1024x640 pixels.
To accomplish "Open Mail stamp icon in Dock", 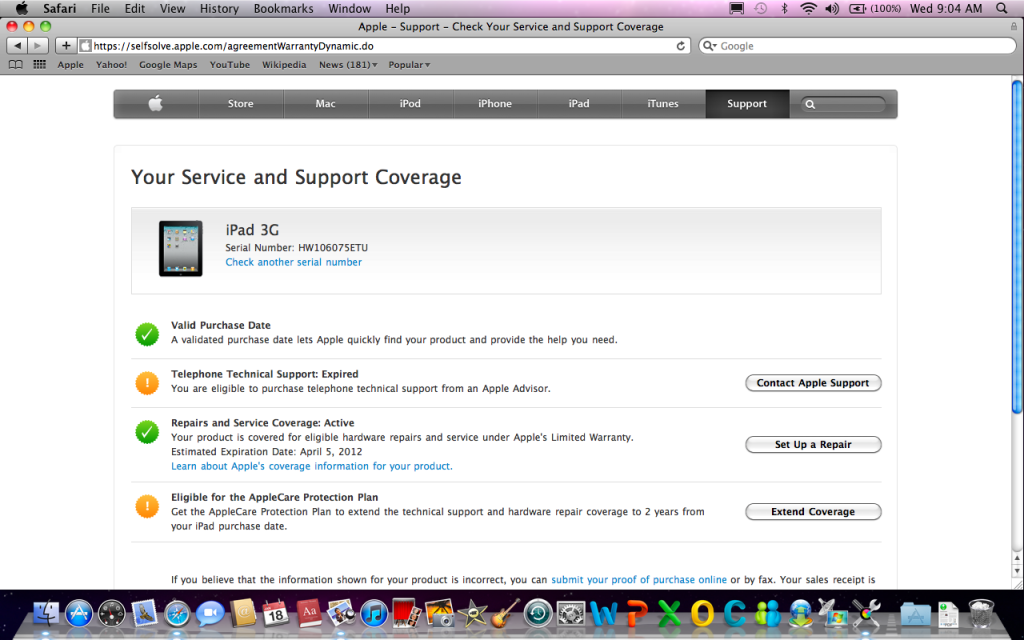I will click(144, 614).
